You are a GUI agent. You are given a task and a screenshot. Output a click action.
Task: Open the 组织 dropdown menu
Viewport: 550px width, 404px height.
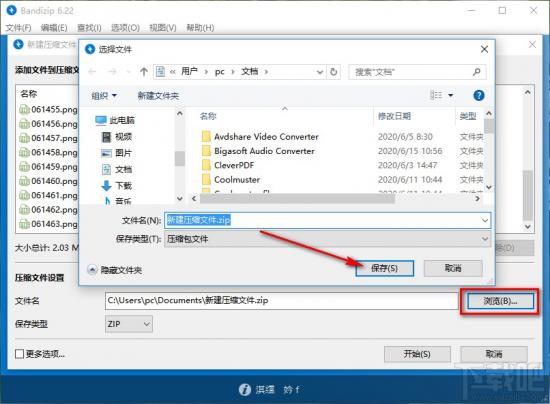(x=104, y=96)
